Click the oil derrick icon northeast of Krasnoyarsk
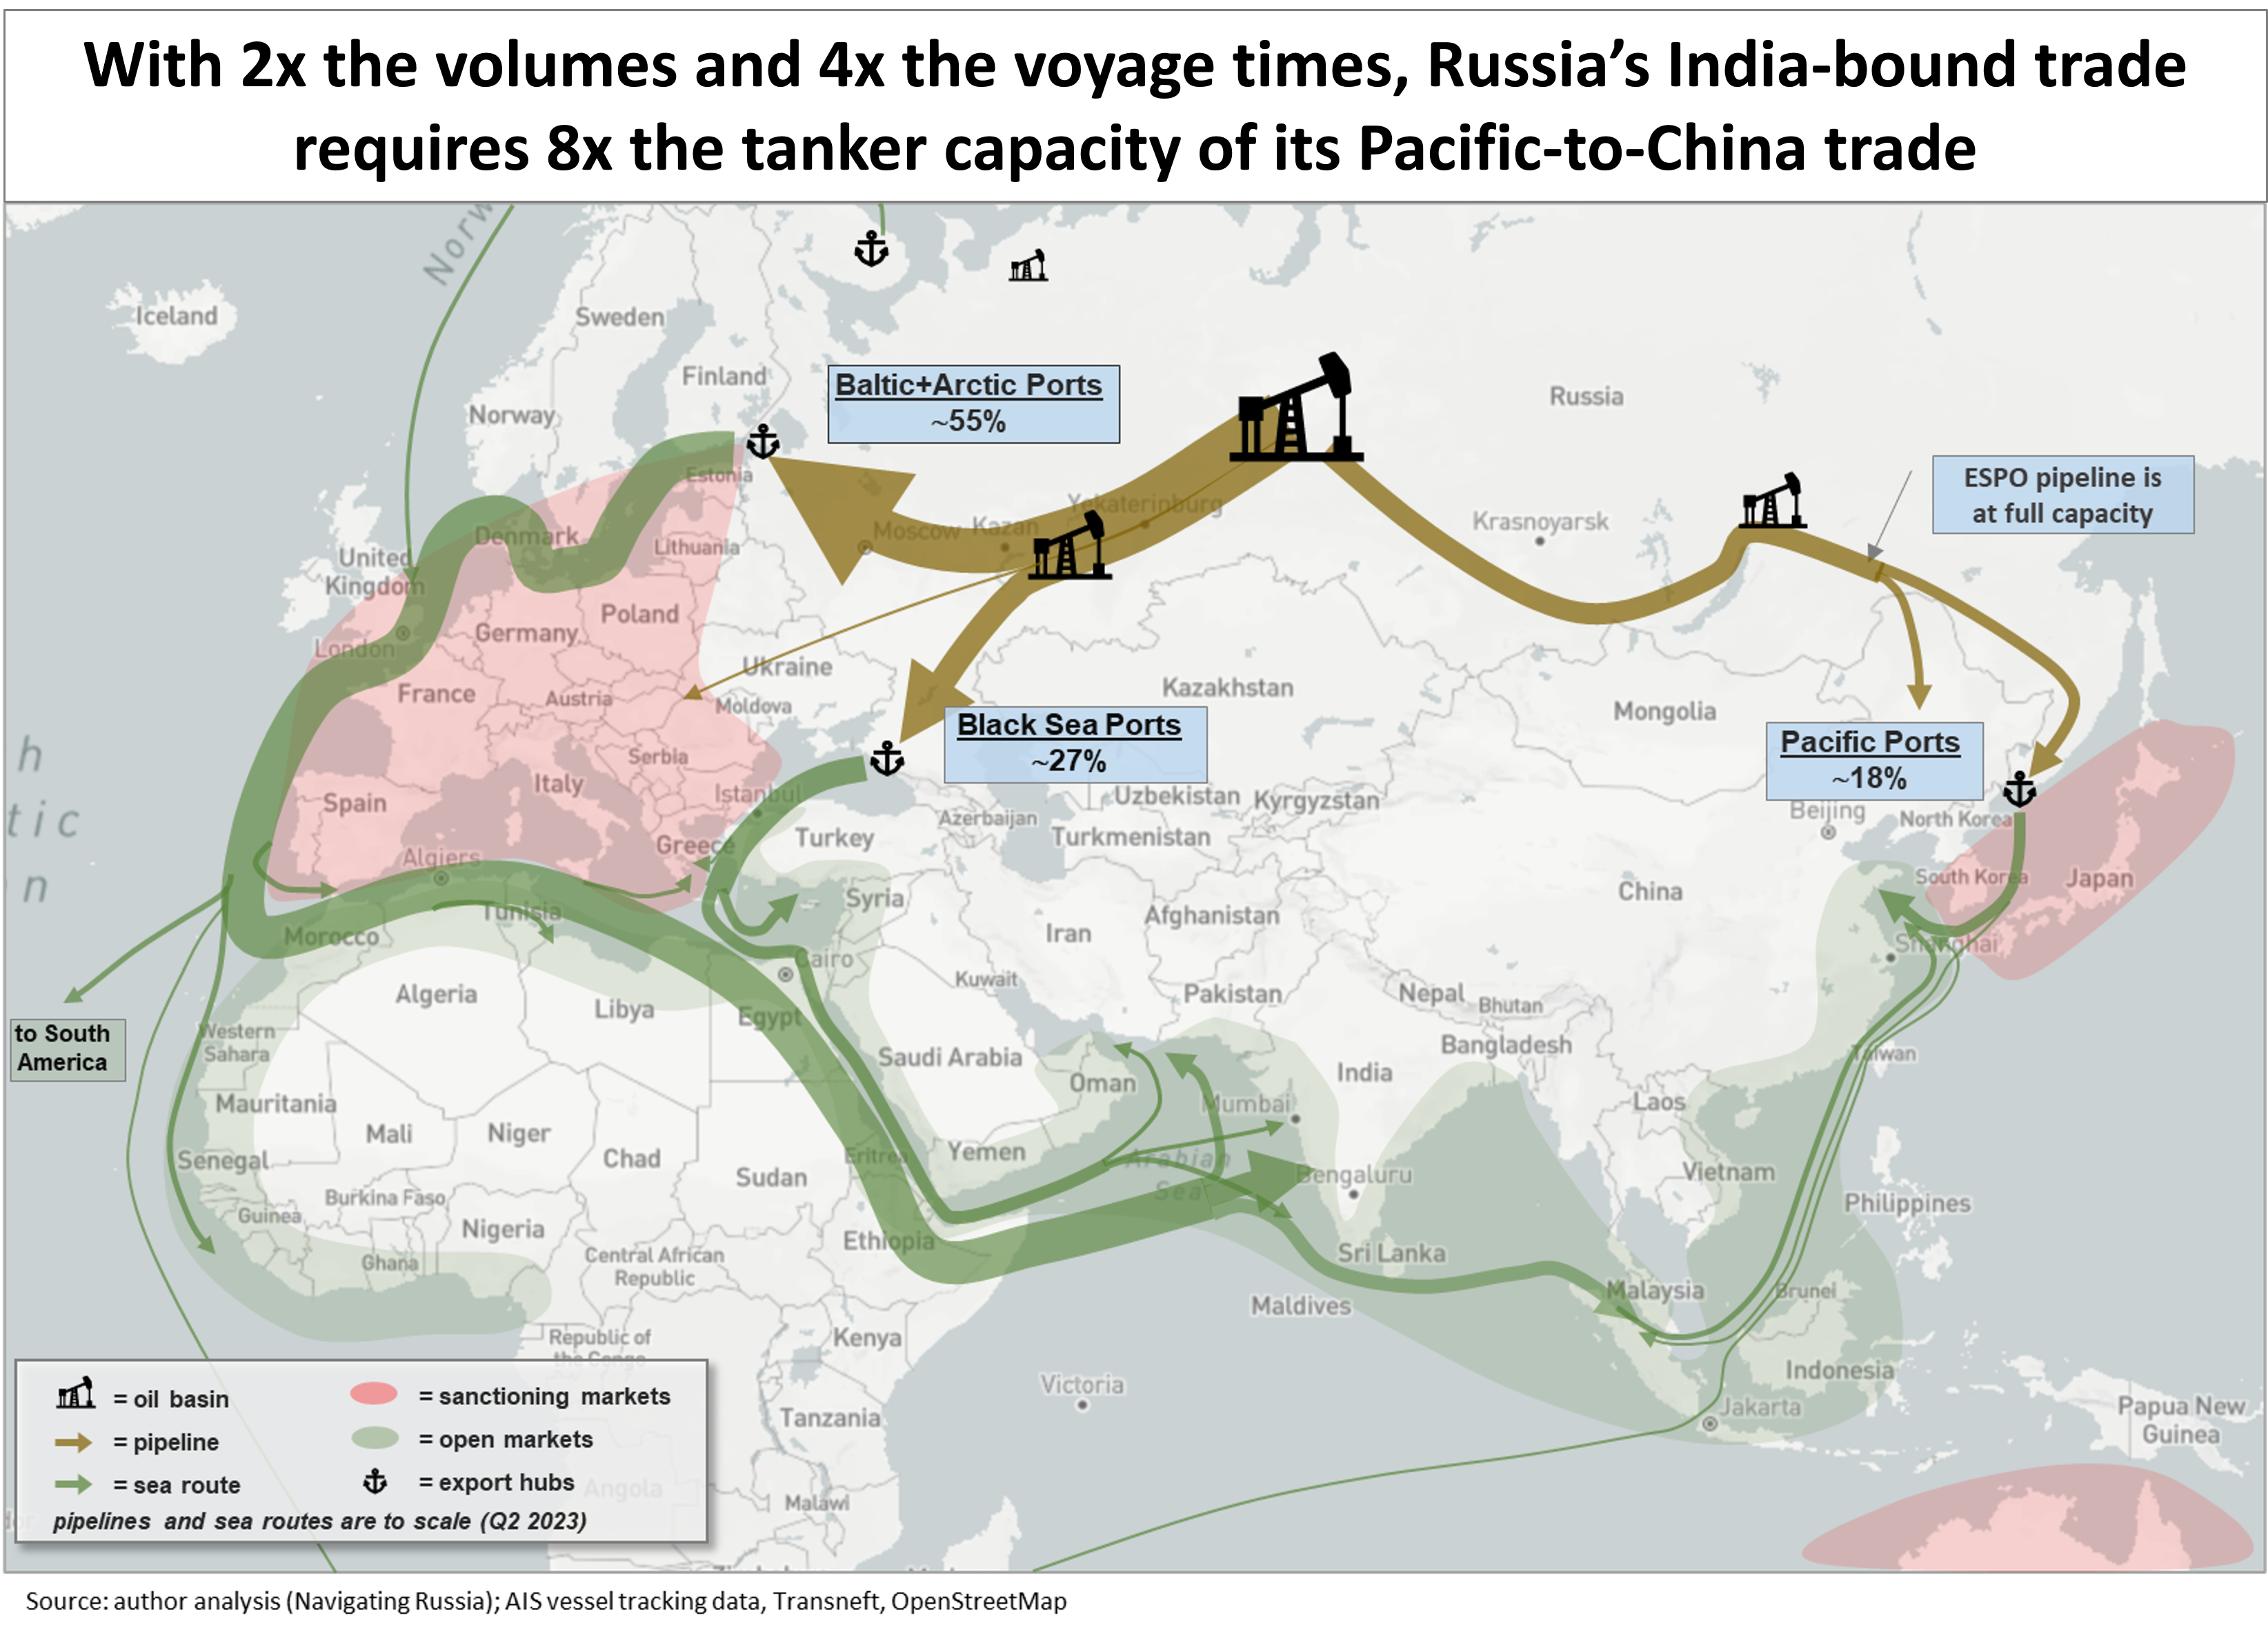 [x=1773, y=501]
